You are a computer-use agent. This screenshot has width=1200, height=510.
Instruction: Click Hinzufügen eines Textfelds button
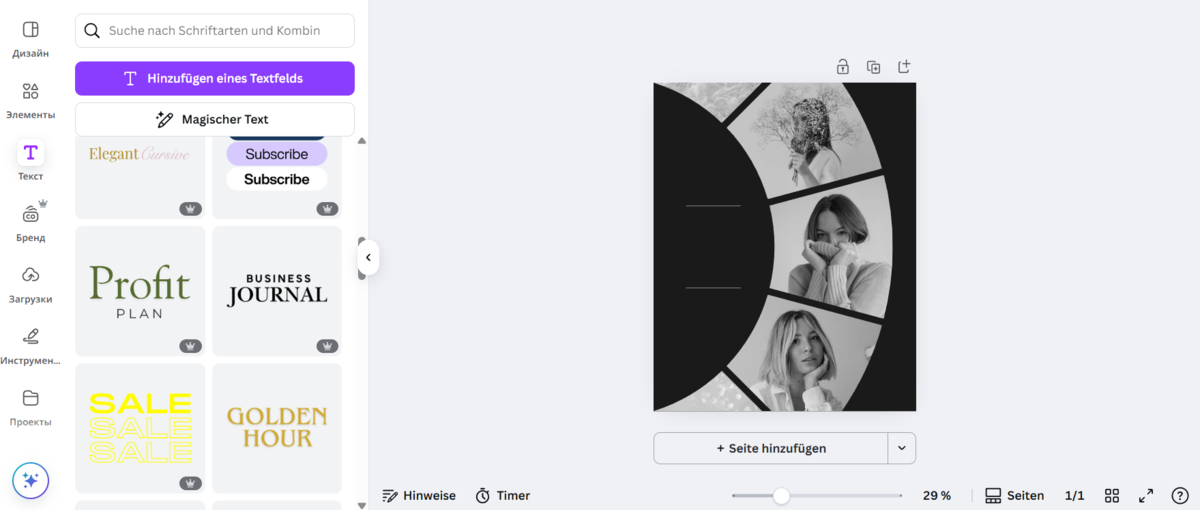click(x=214, y=78)
